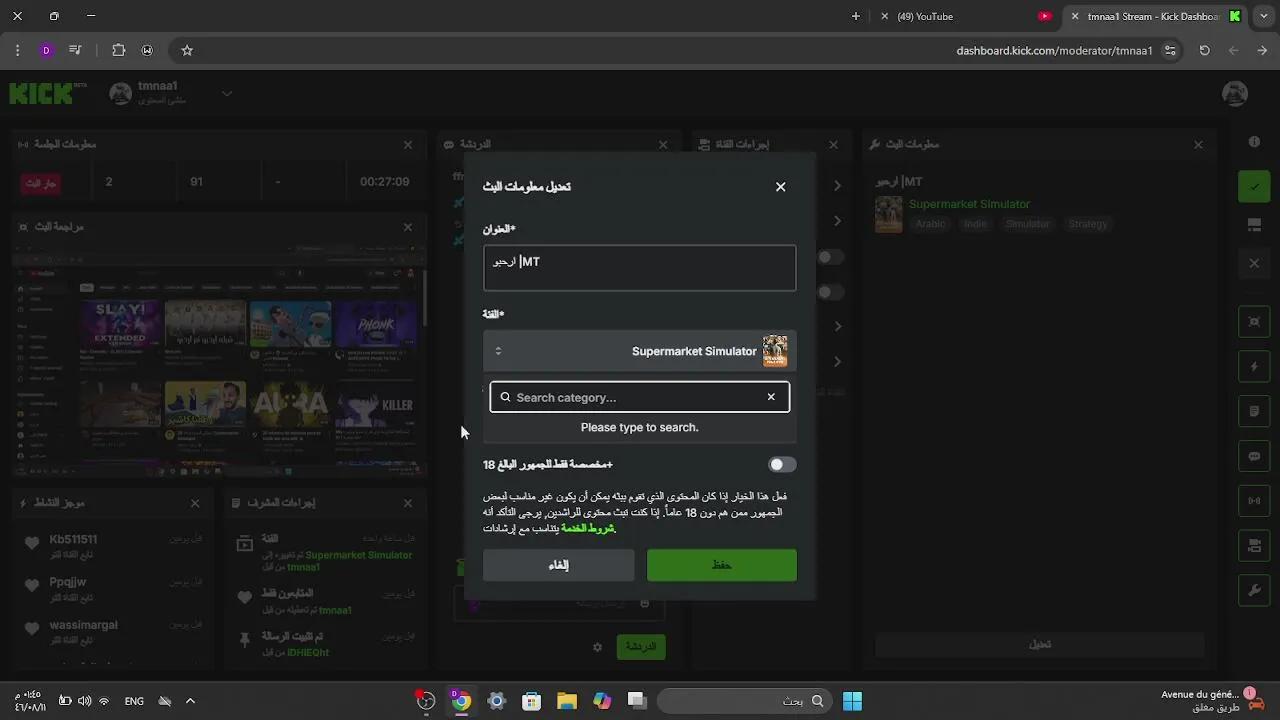Click the lightning bolt sidebar icon
This screenshot has height=720, width=1280.
(x=1254, y=367)
